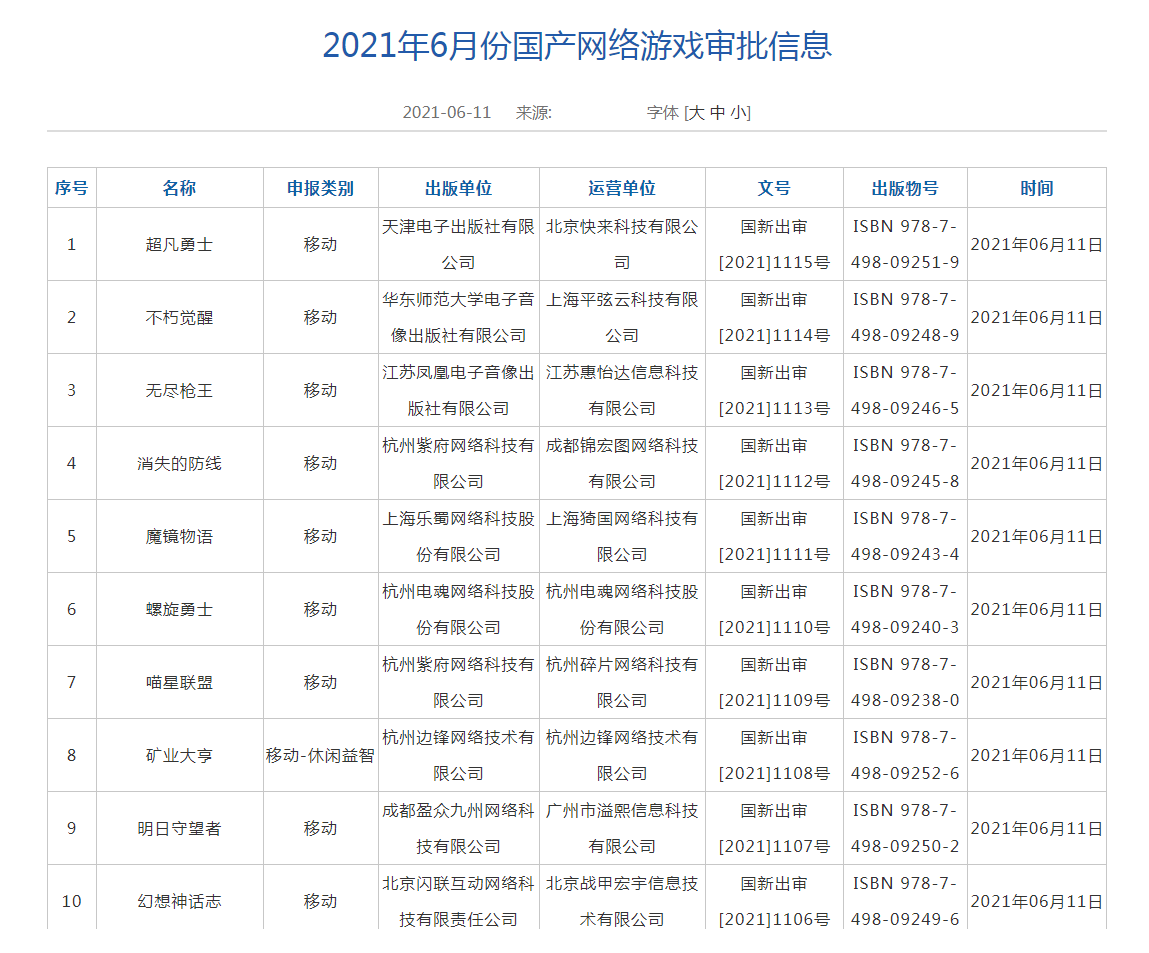Click ISBN ending 498-09243-4
1149x953 pixels.
pyautogui.click(x=905, y=555)
